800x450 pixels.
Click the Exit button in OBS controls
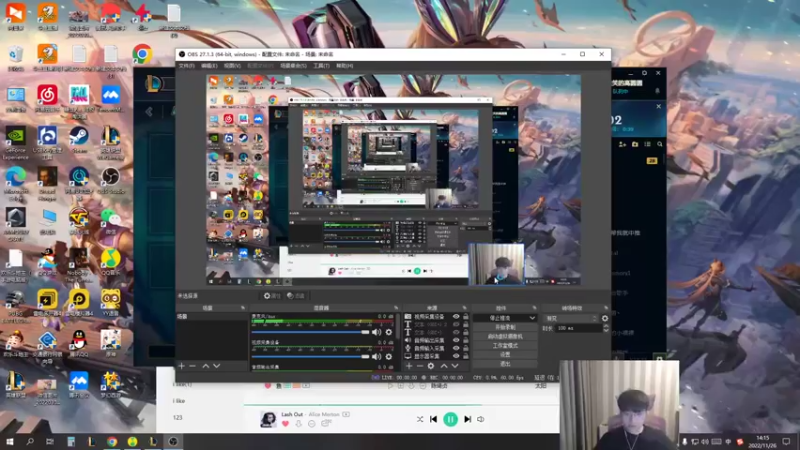click(x=505, y=364)
